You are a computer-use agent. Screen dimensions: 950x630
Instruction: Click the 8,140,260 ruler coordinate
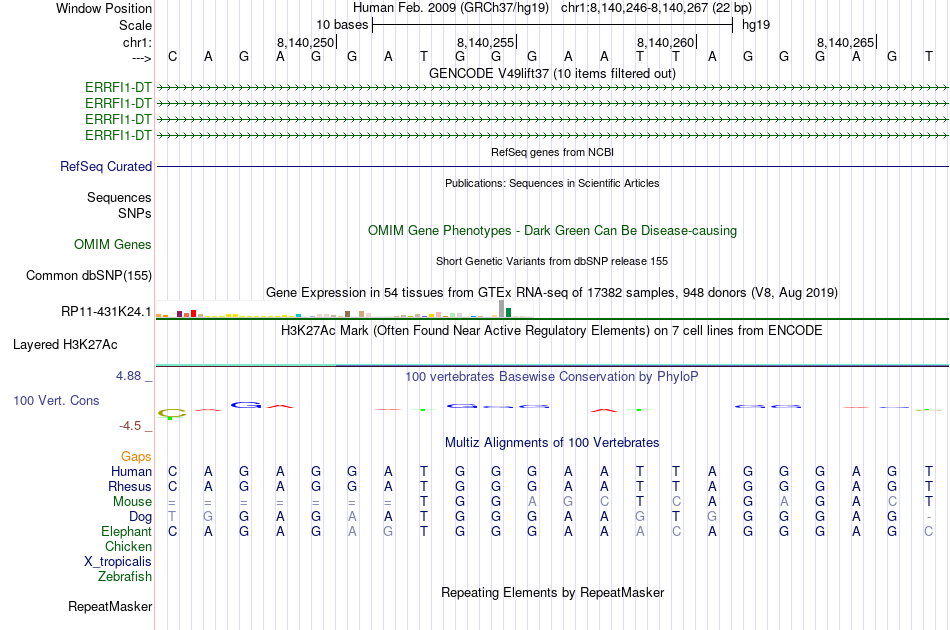[x=665, y=42]
